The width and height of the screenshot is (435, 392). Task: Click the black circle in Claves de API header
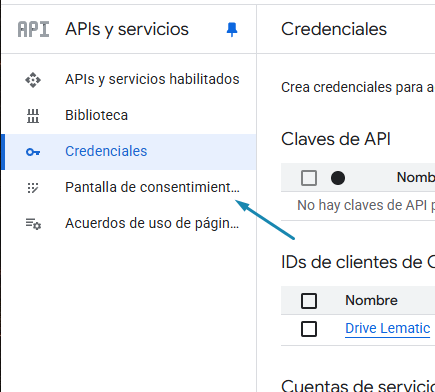338,178
